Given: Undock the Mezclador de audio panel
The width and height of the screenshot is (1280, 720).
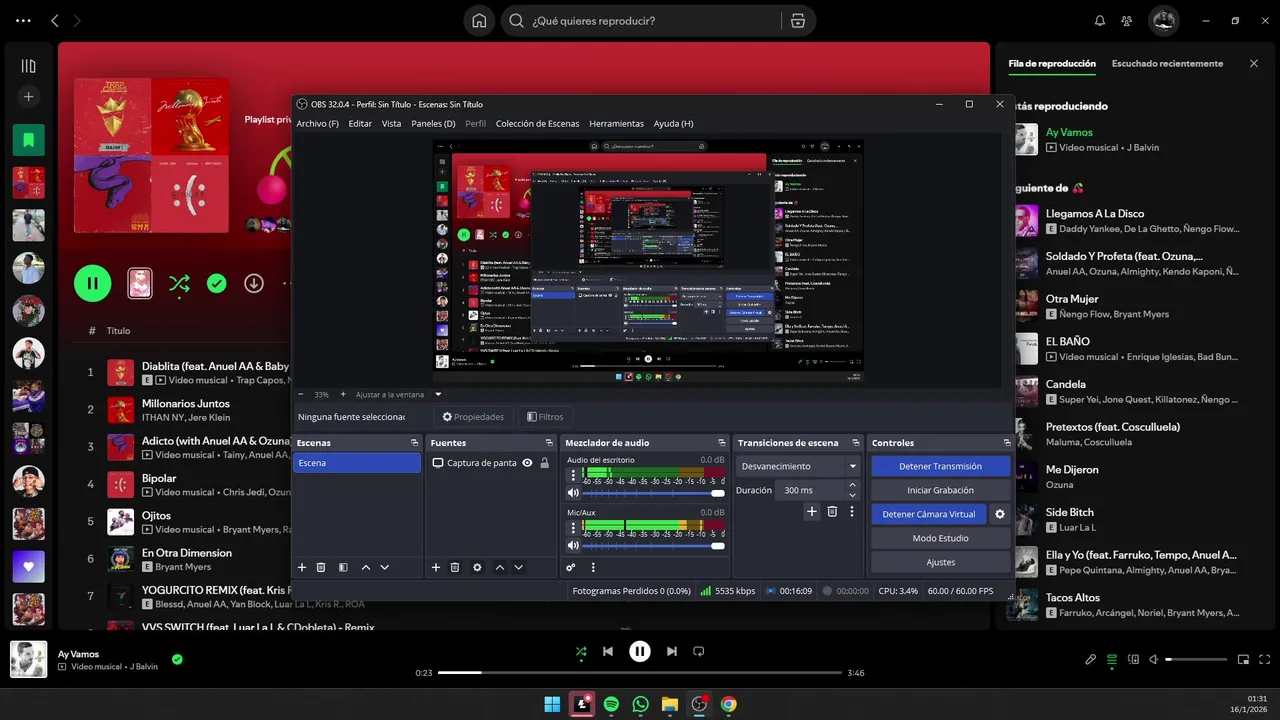Looking at the screenshot, I should 721,442.
